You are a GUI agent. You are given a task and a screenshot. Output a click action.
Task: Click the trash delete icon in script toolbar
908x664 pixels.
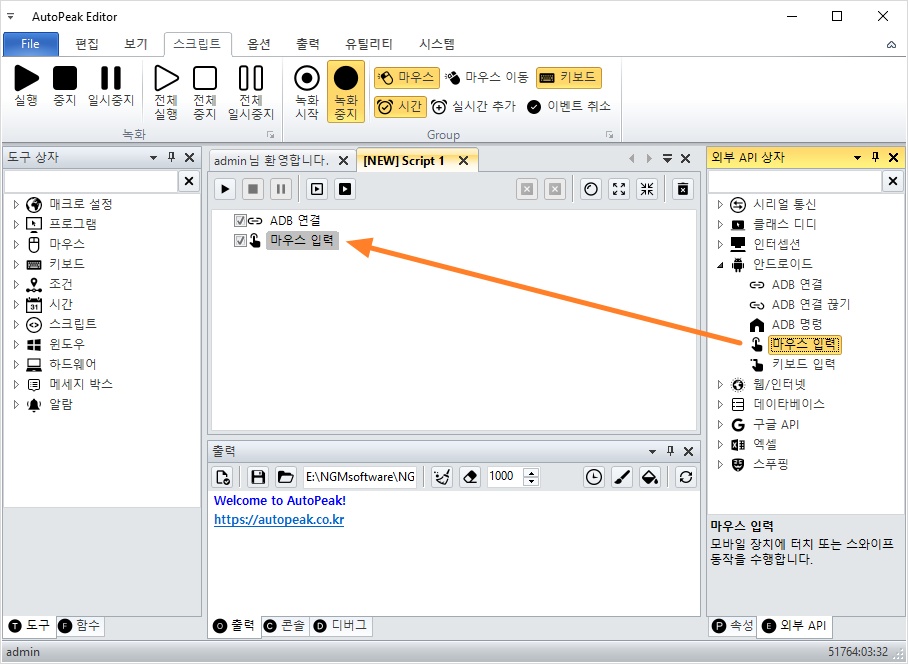(x=683, y=189)
